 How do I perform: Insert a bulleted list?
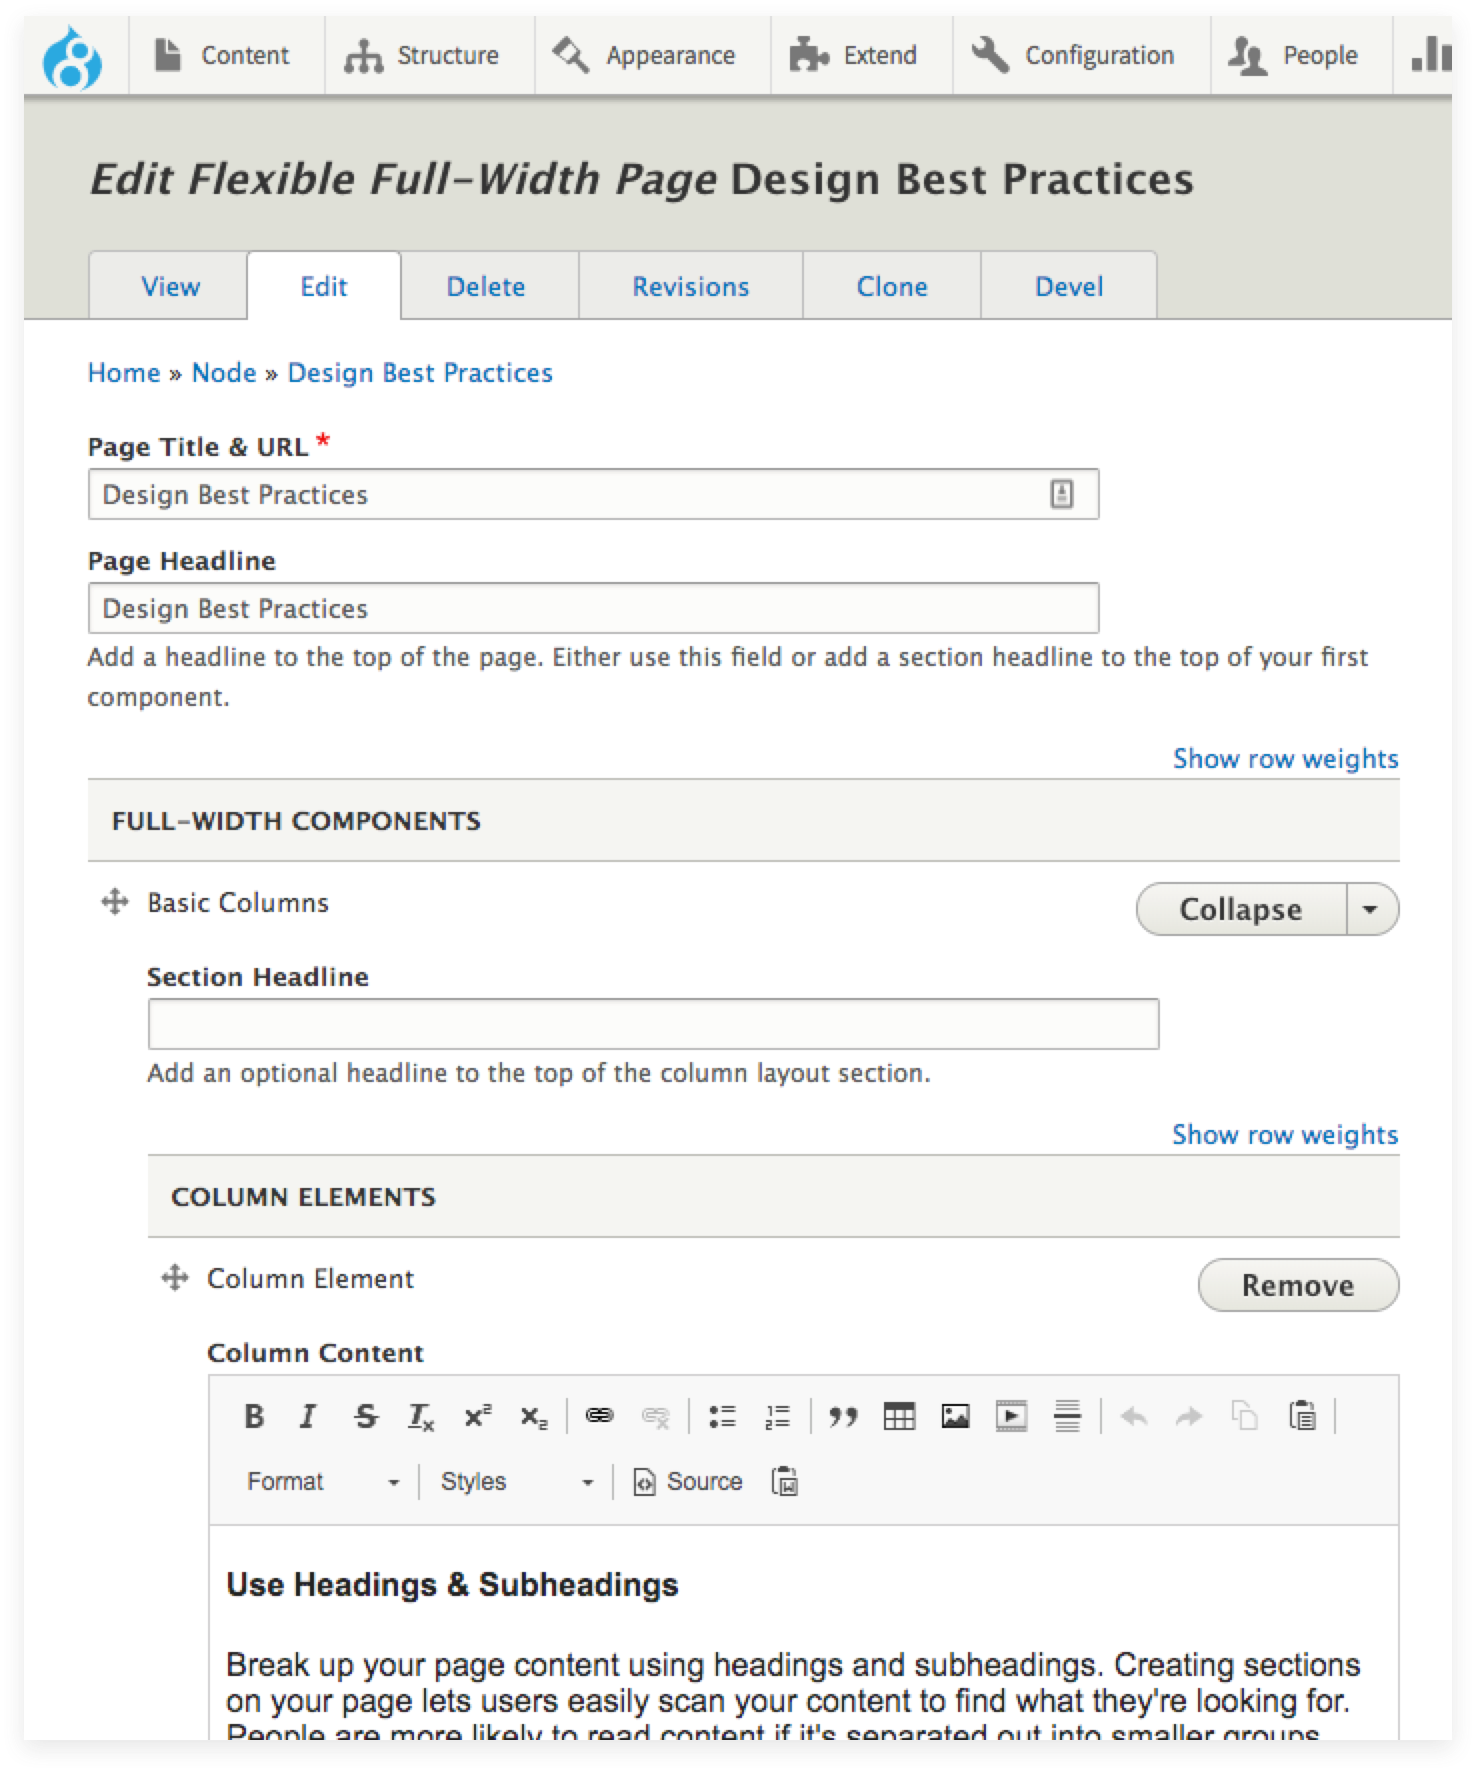click(722, 1416)
